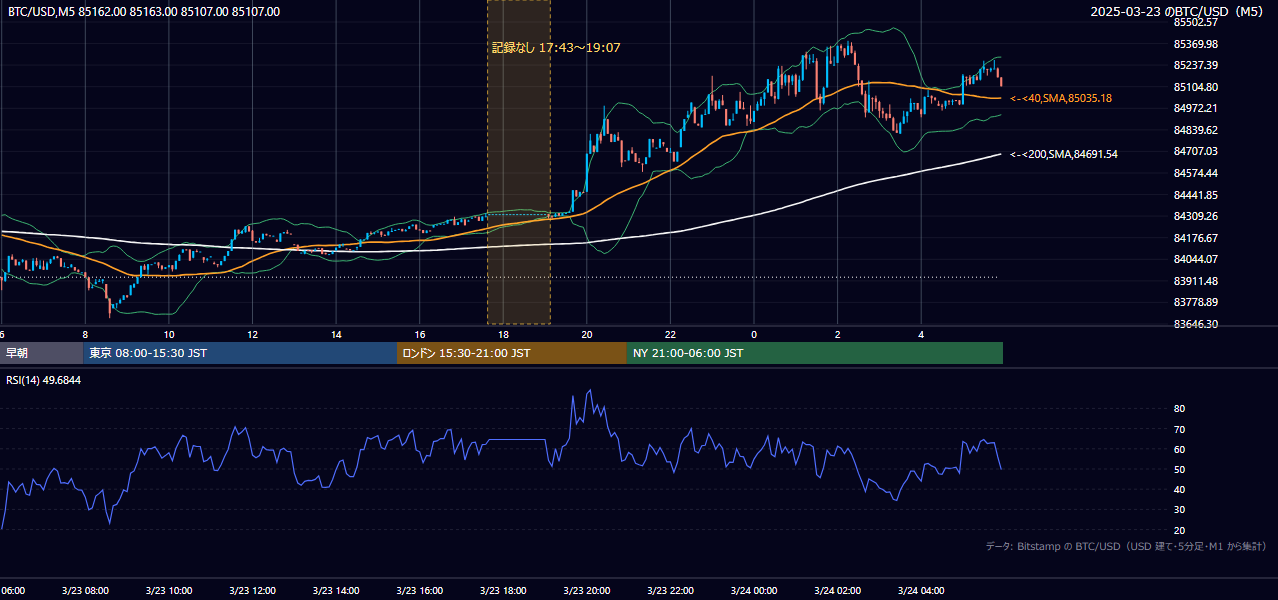Click price axis value 83778.89

[x=1195, y=302]
